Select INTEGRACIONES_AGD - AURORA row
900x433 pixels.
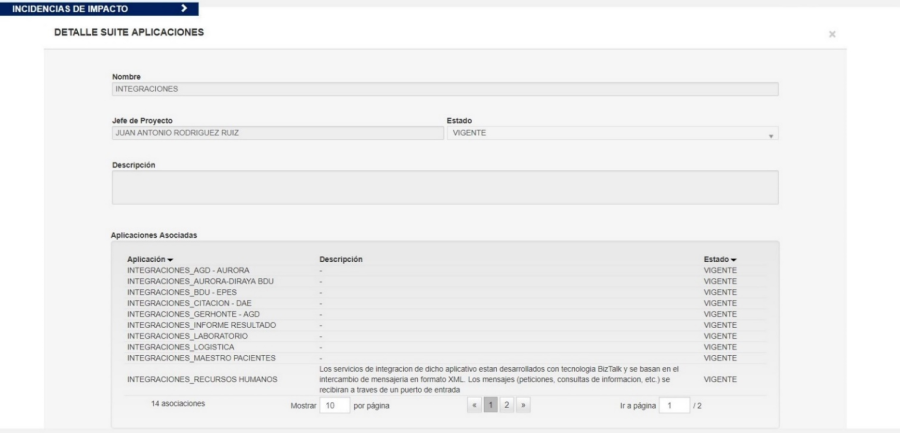[447, 270]
